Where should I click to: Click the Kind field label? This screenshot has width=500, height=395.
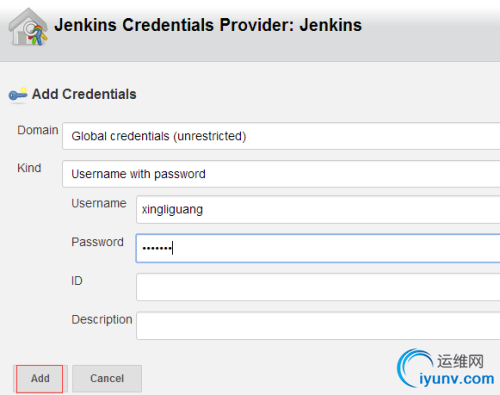(29, 168)
